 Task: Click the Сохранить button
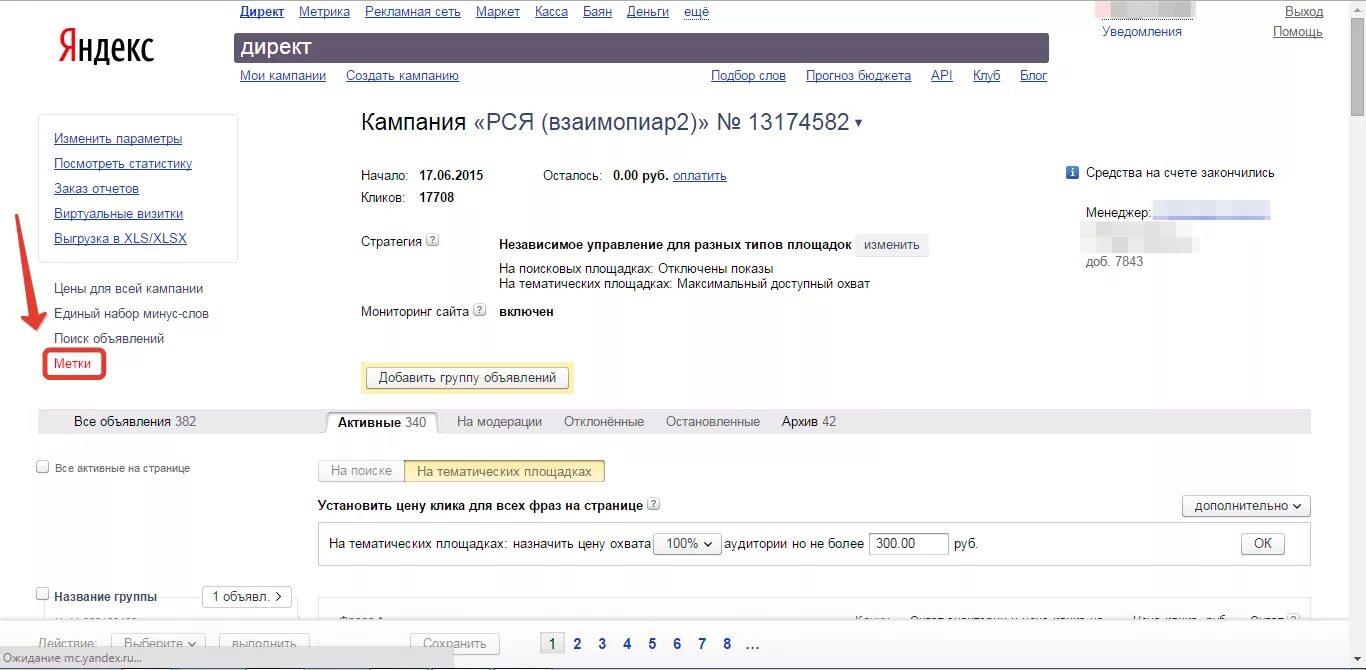click(x=455, y=643)
